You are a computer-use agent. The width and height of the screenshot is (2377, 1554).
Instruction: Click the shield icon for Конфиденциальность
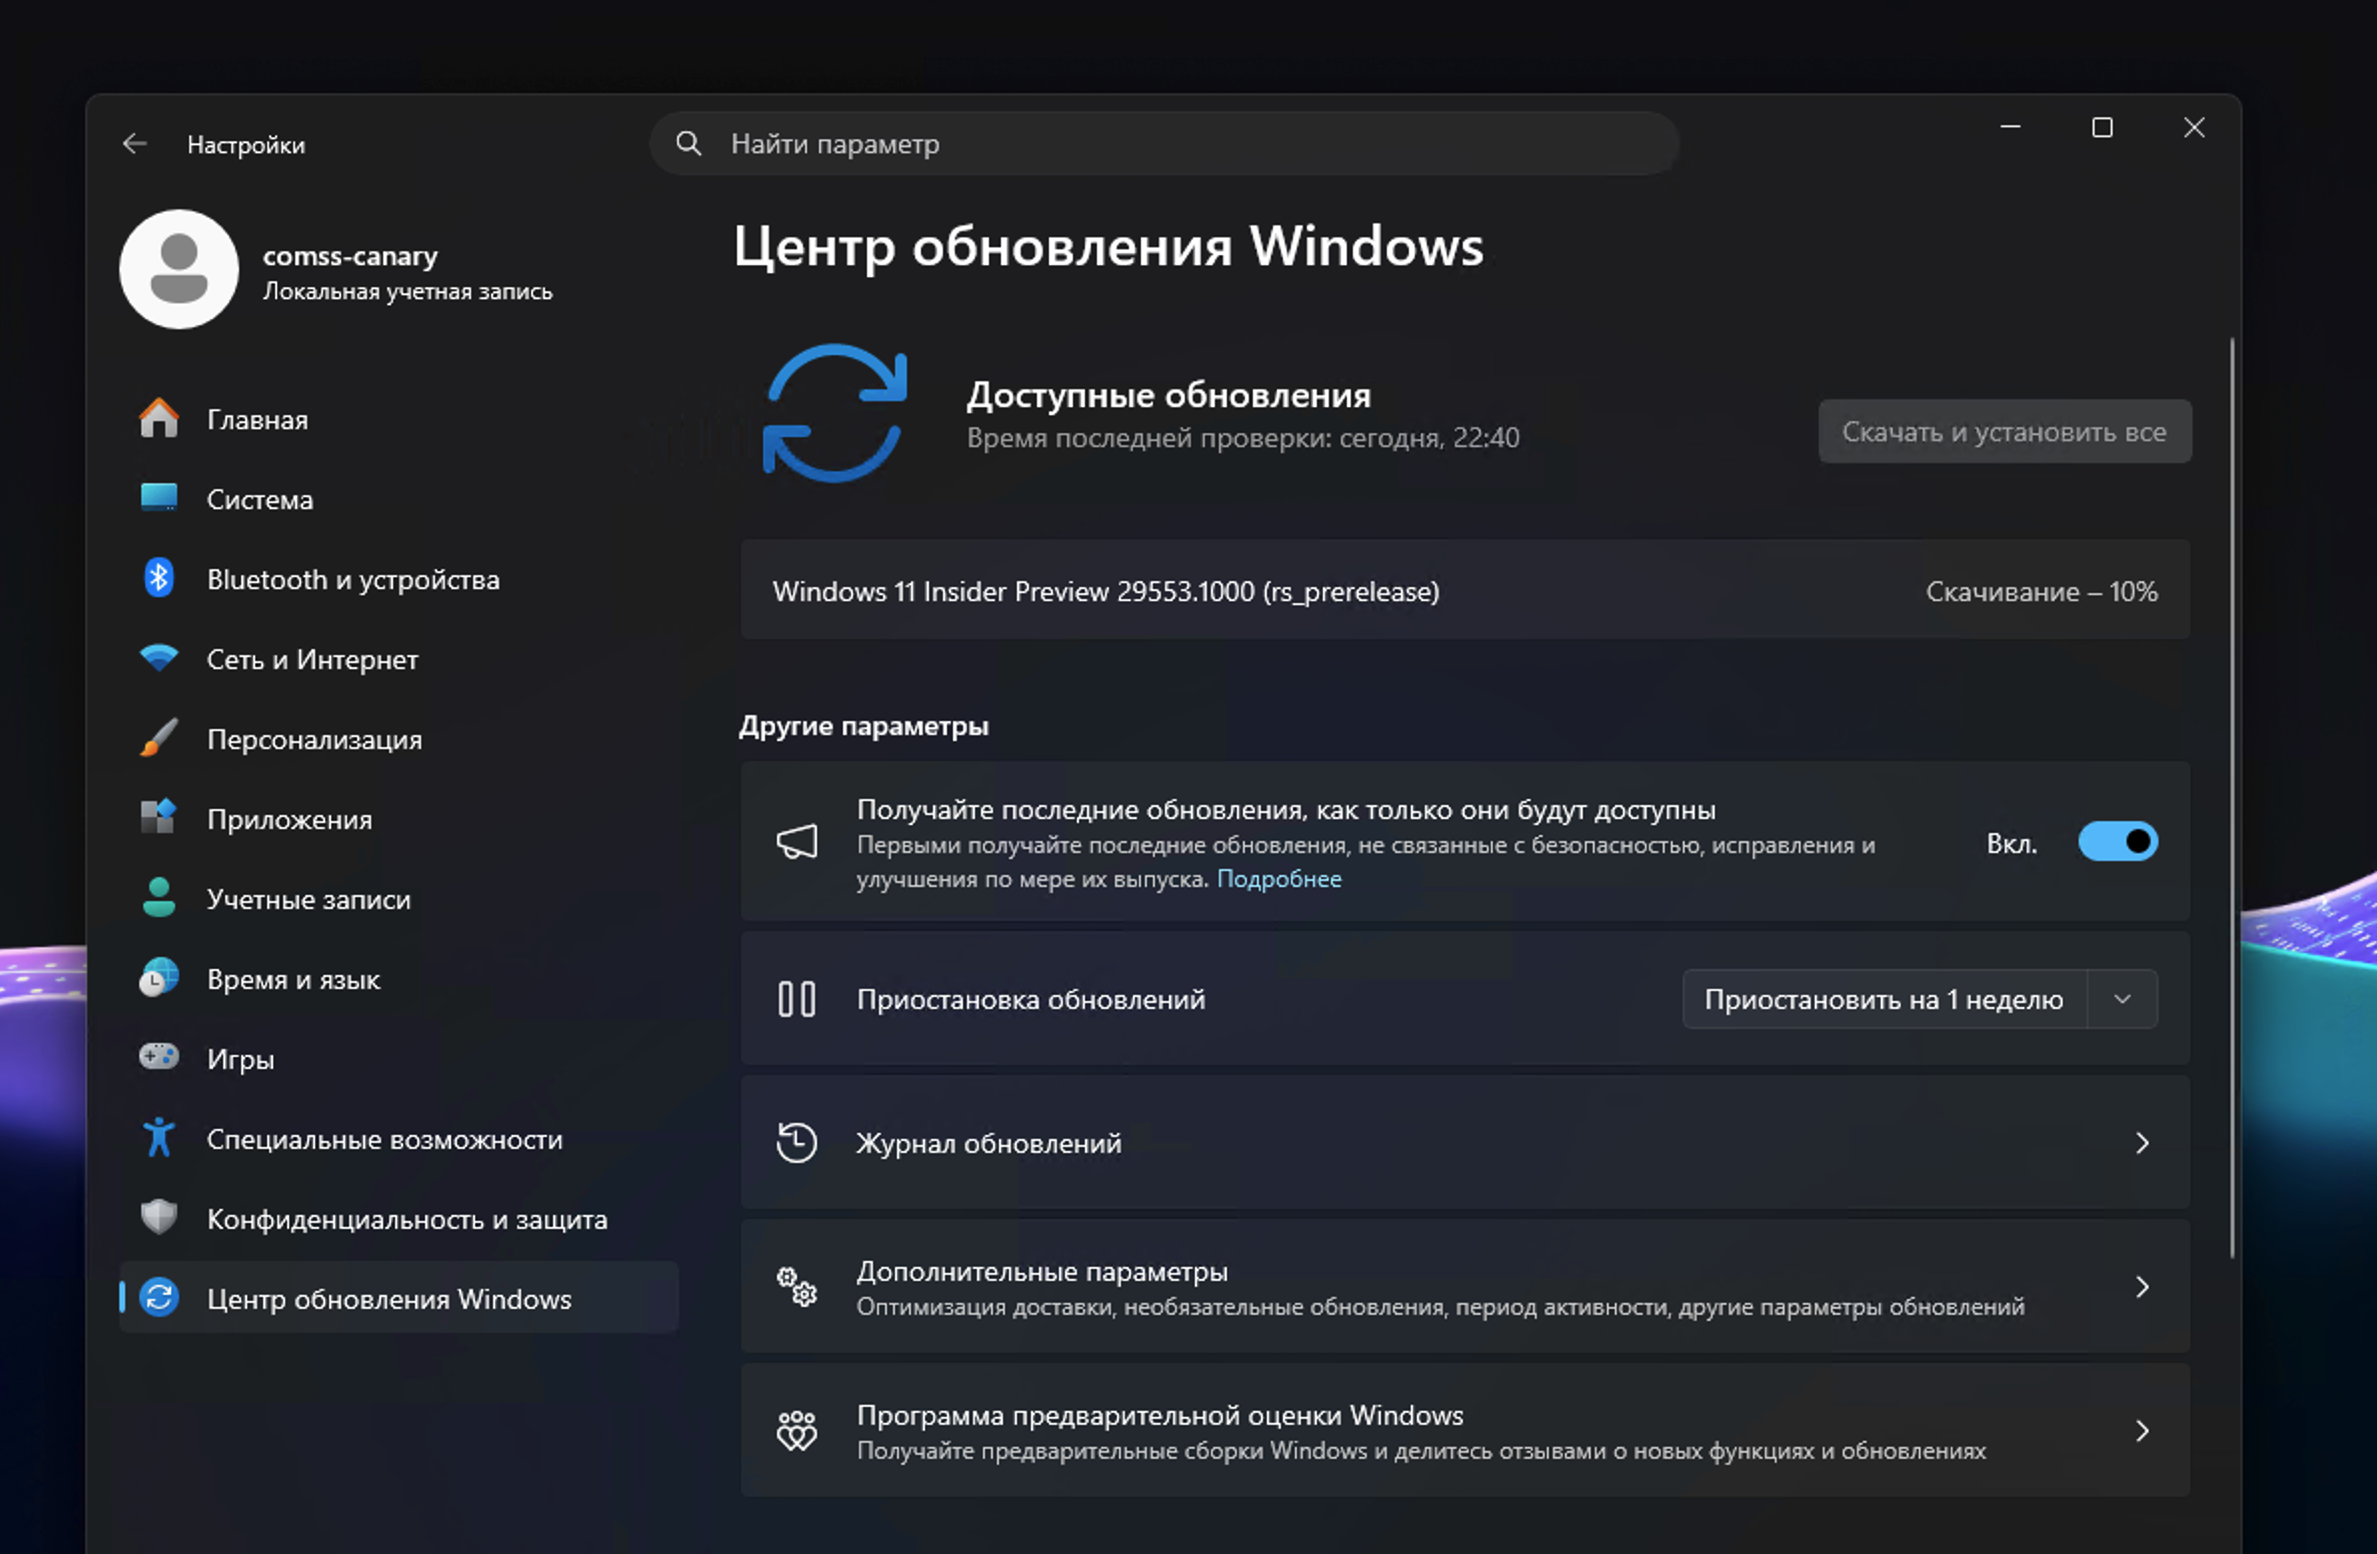pyautogui.click(x=159, y=1217)
